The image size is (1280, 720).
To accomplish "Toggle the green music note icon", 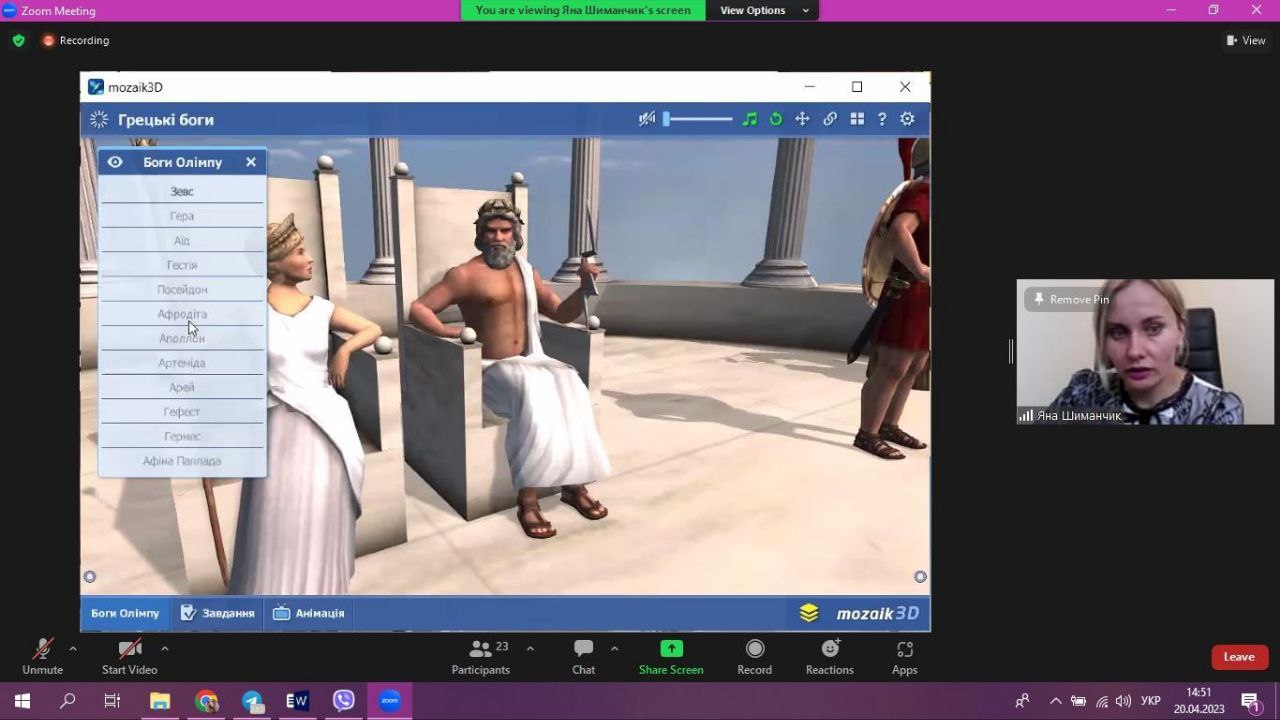I will pos(750,119).
